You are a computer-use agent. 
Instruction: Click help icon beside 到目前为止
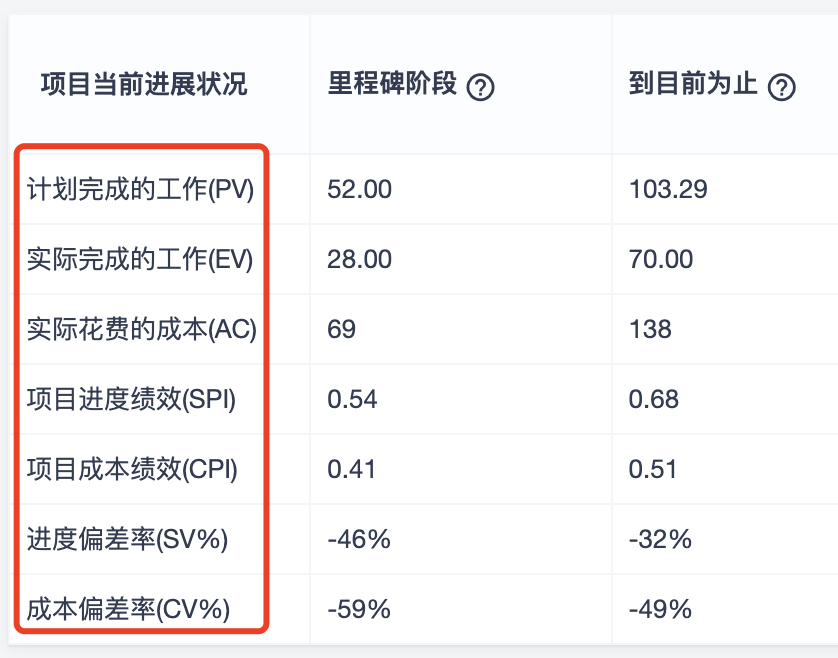781,87
